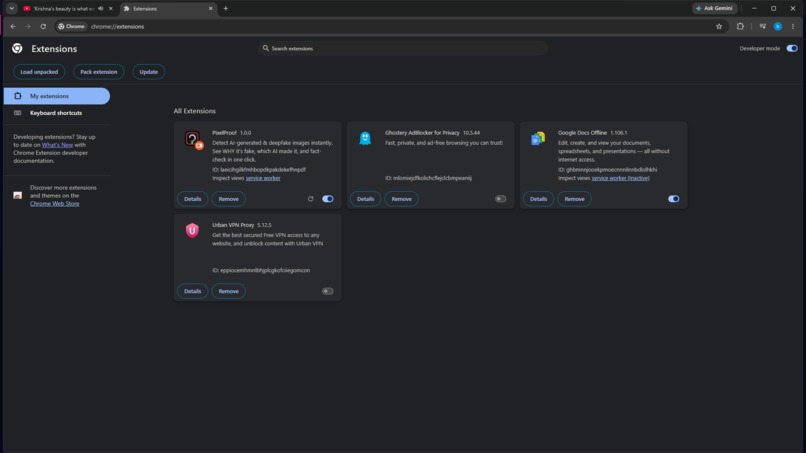Open Keyboard shortcuts in sidebar
Screen dimensions: 806x453
coord(57,113)
